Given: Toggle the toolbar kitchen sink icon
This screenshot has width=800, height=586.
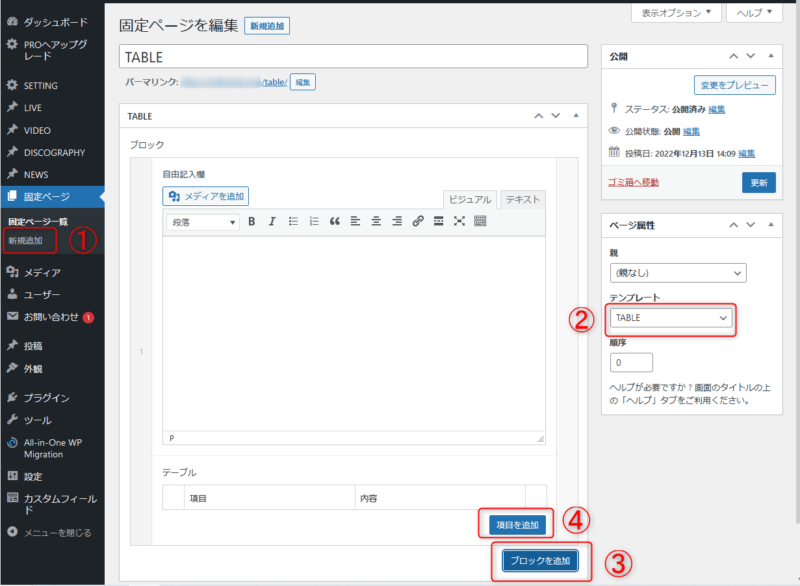Looking at the screenshot, I should point(480,221).
